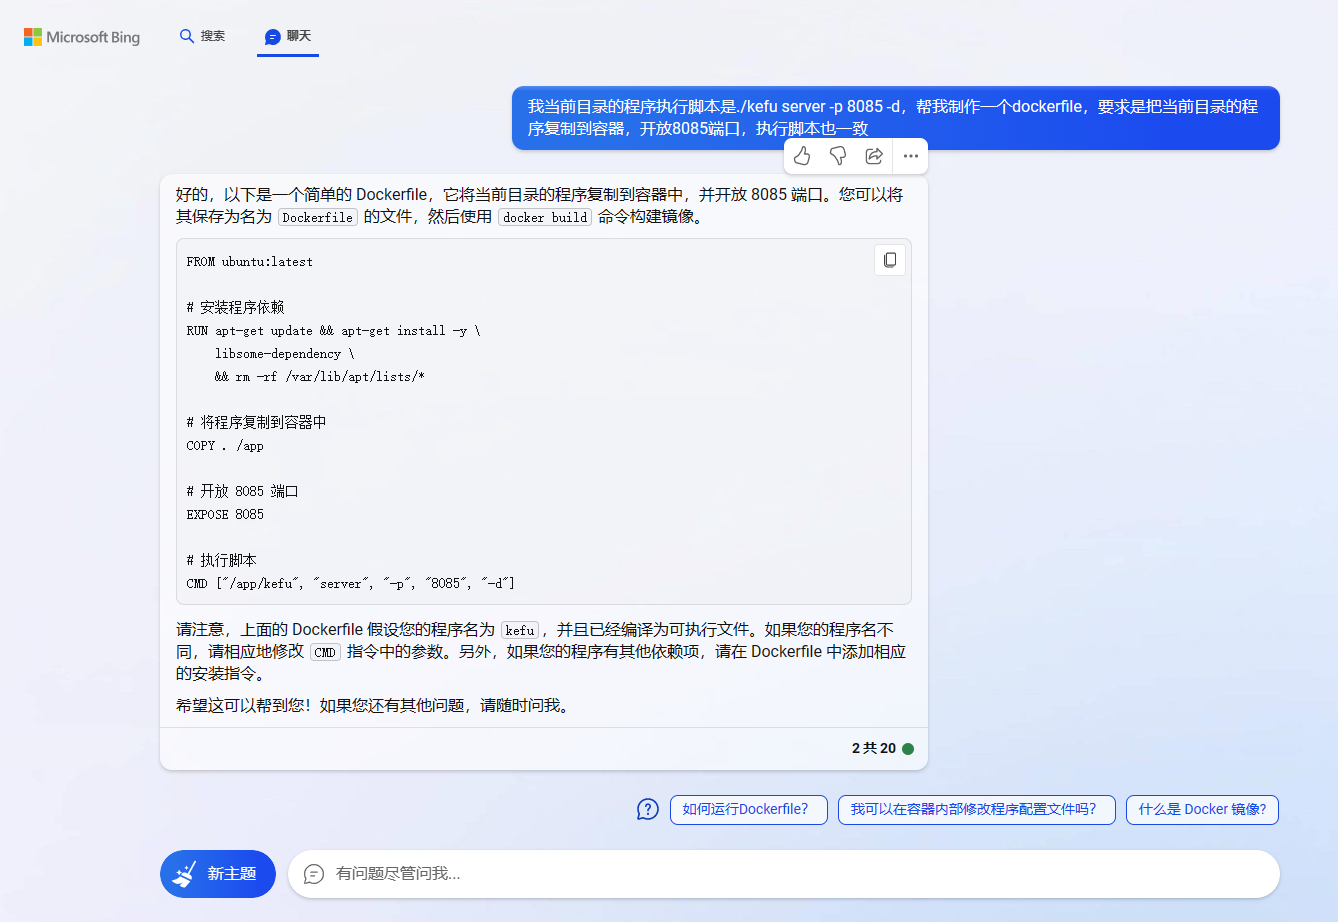Copy the Dockerfile code block
The image size is (1338, 922).
(890, 260)
